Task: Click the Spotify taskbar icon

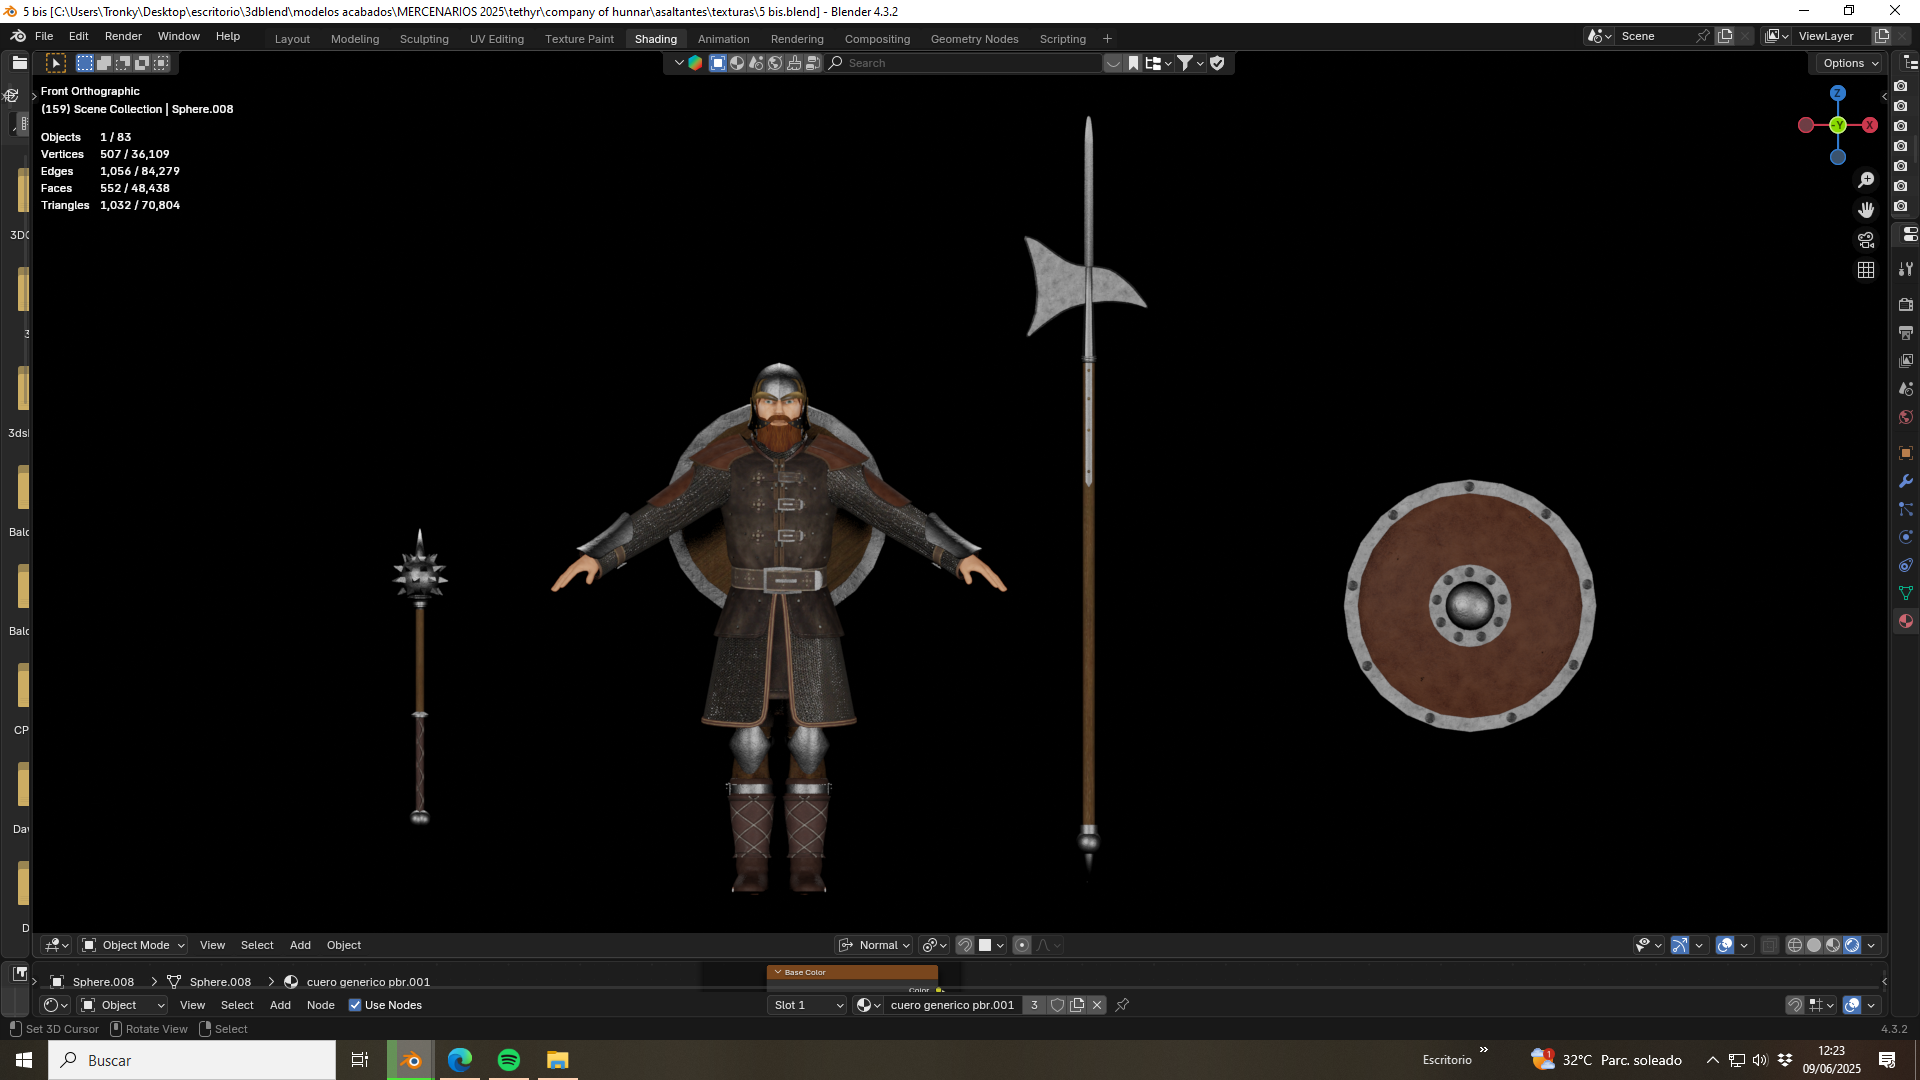Action: pyautogui.click(x=509, y=1060)
